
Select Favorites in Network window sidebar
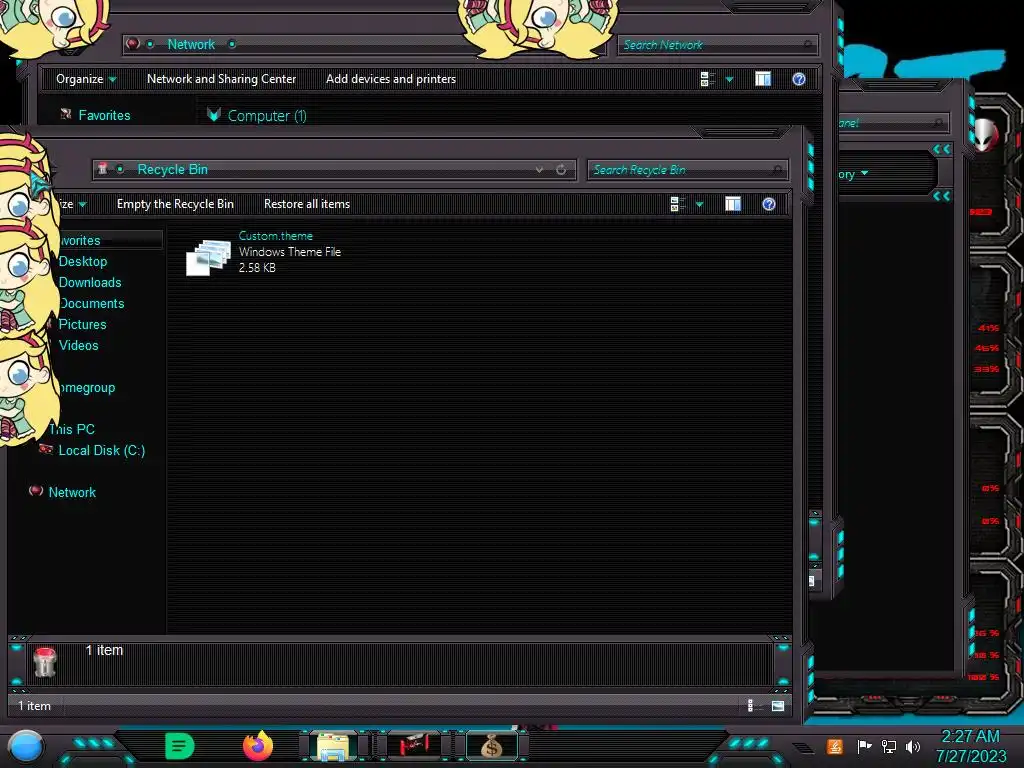click(x=104, y=115)
